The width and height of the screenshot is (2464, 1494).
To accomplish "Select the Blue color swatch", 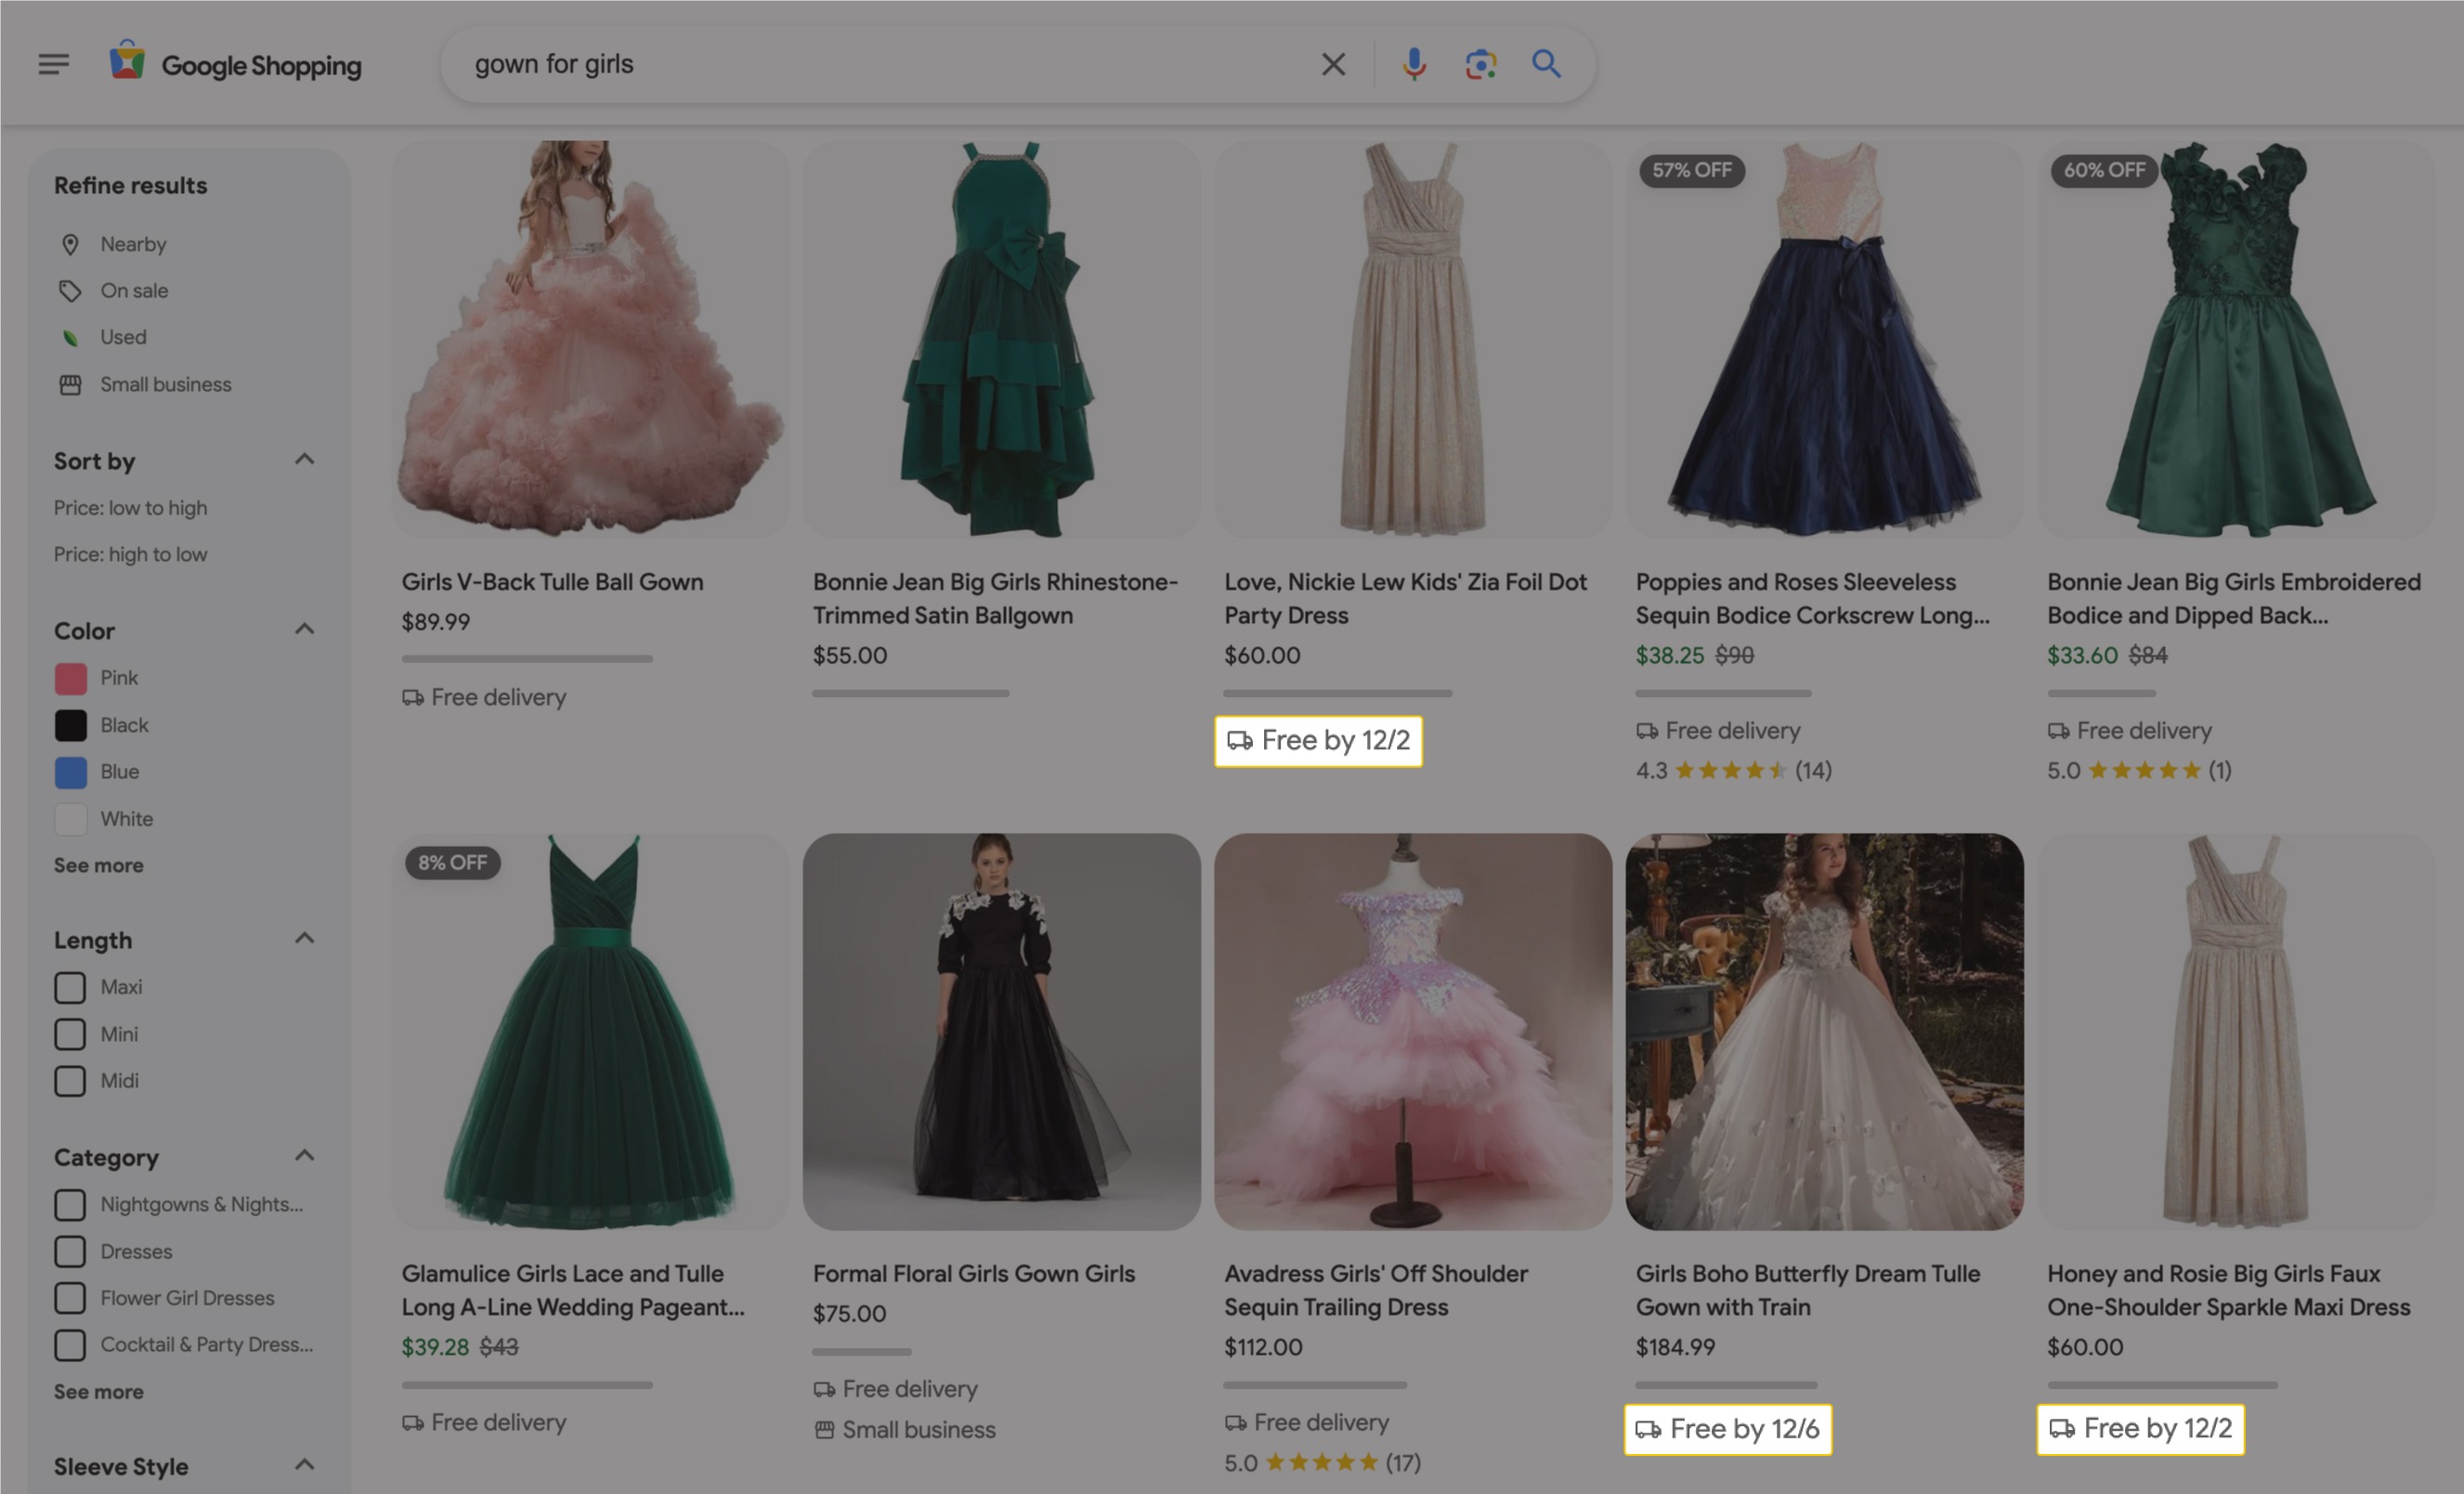I will tap(70, 772).
